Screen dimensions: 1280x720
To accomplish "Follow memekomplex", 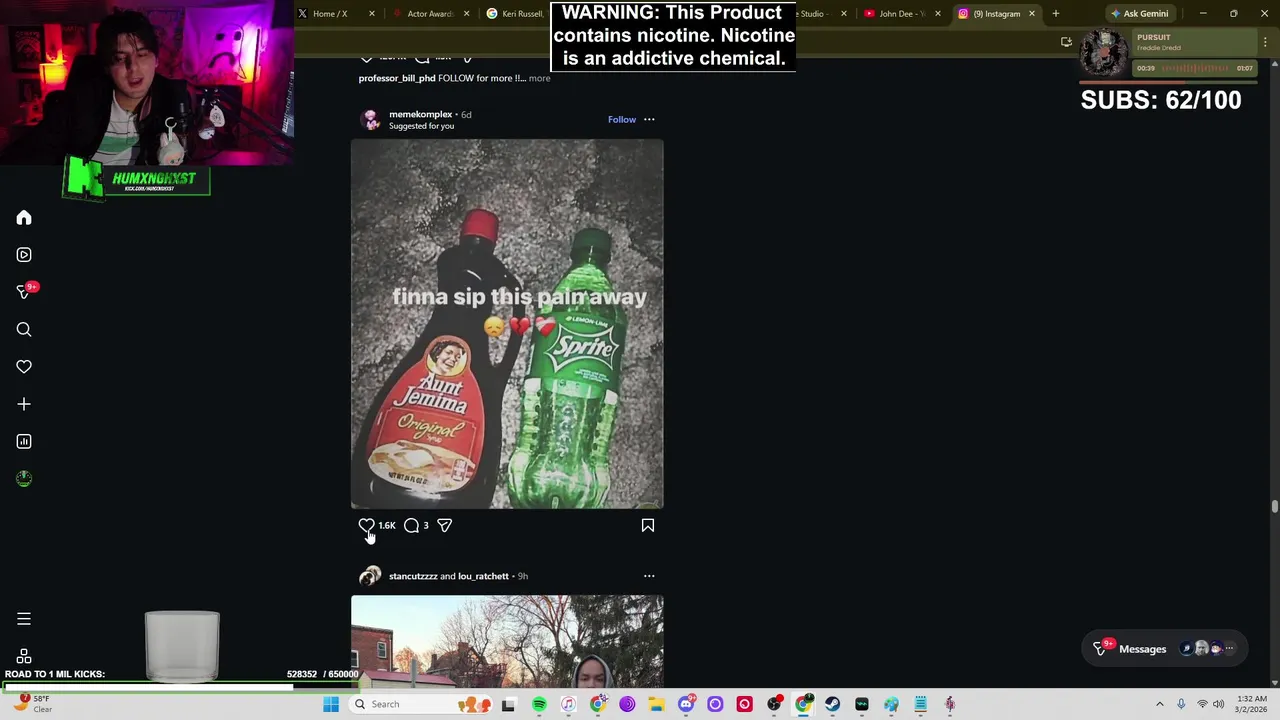I will pos(622,120).
